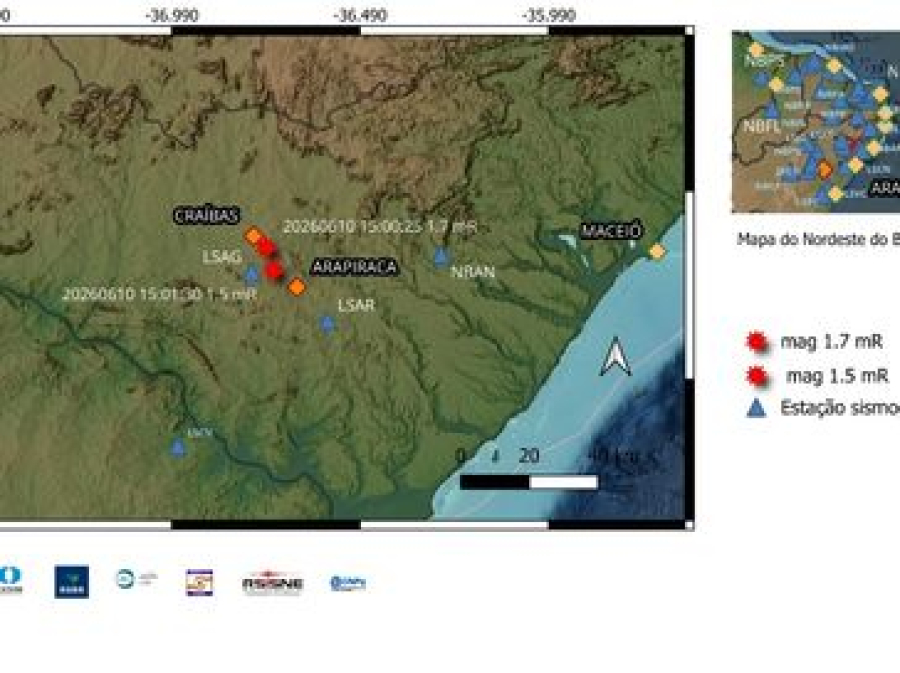
Task: Select the red 1.7 mR earthquake marker on map
Action: pos(265,247)
